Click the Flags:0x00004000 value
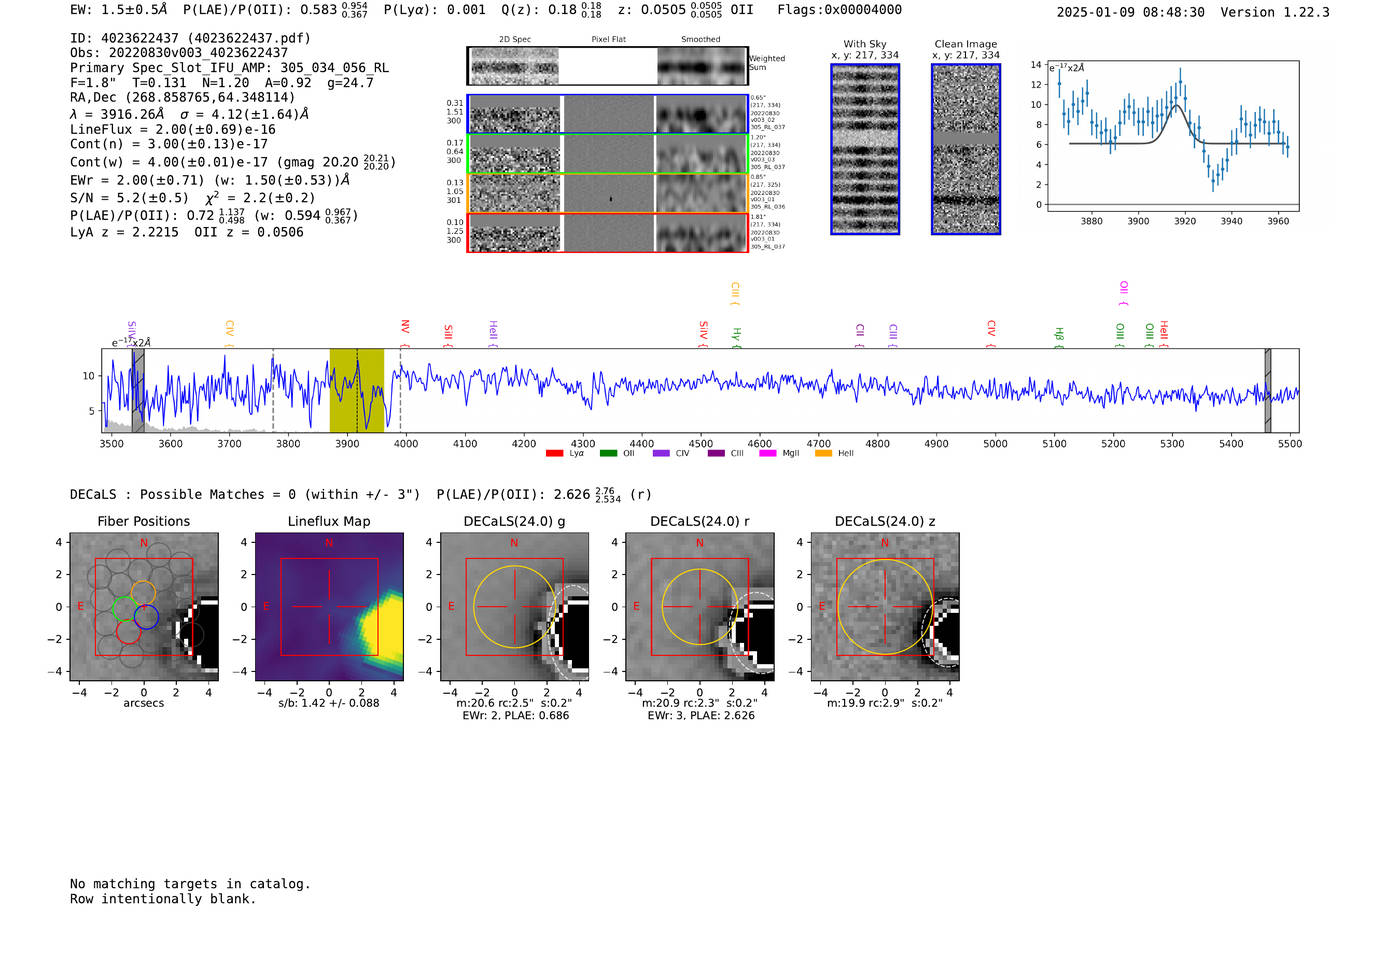1400x953 pixels. pyautogui.click(x=840, y=10)
